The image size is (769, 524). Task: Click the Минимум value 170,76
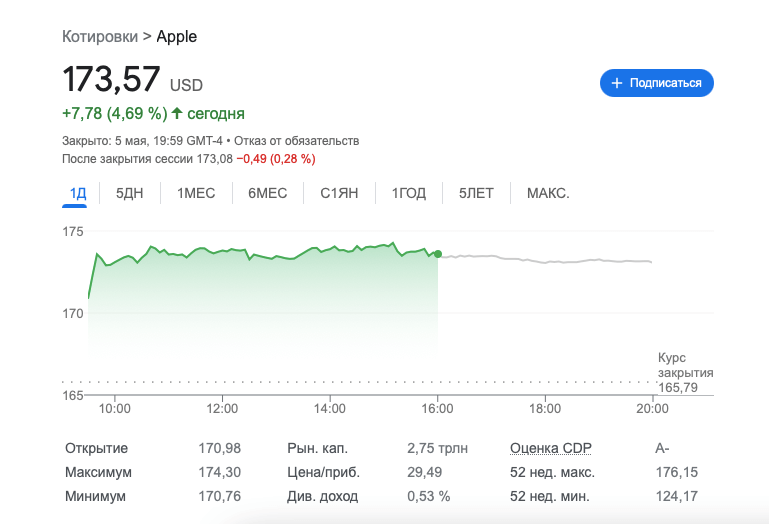(x=220, y=496)
